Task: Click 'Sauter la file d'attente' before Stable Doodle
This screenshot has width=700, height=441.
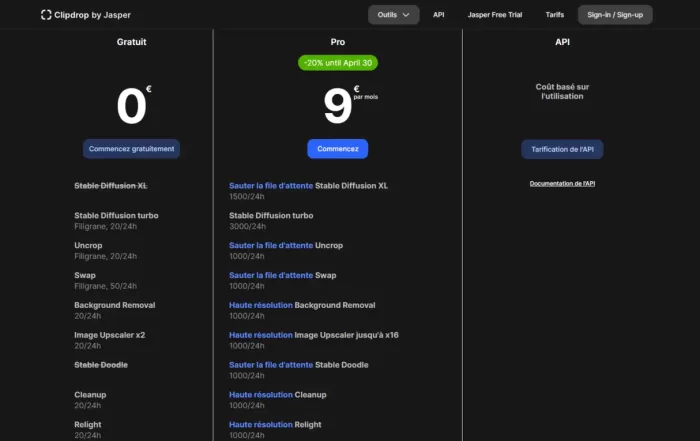Action: click(271, 365)
